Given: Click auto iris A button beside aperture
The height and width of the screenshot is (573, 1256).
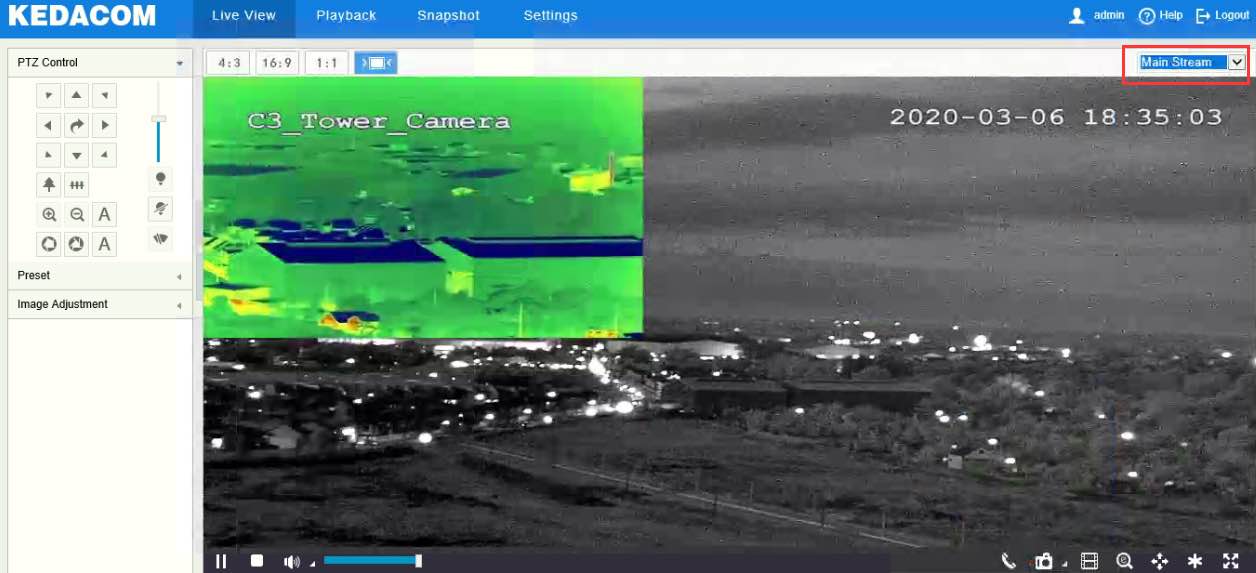Looking at the screenshot, I should pos(104,244).
